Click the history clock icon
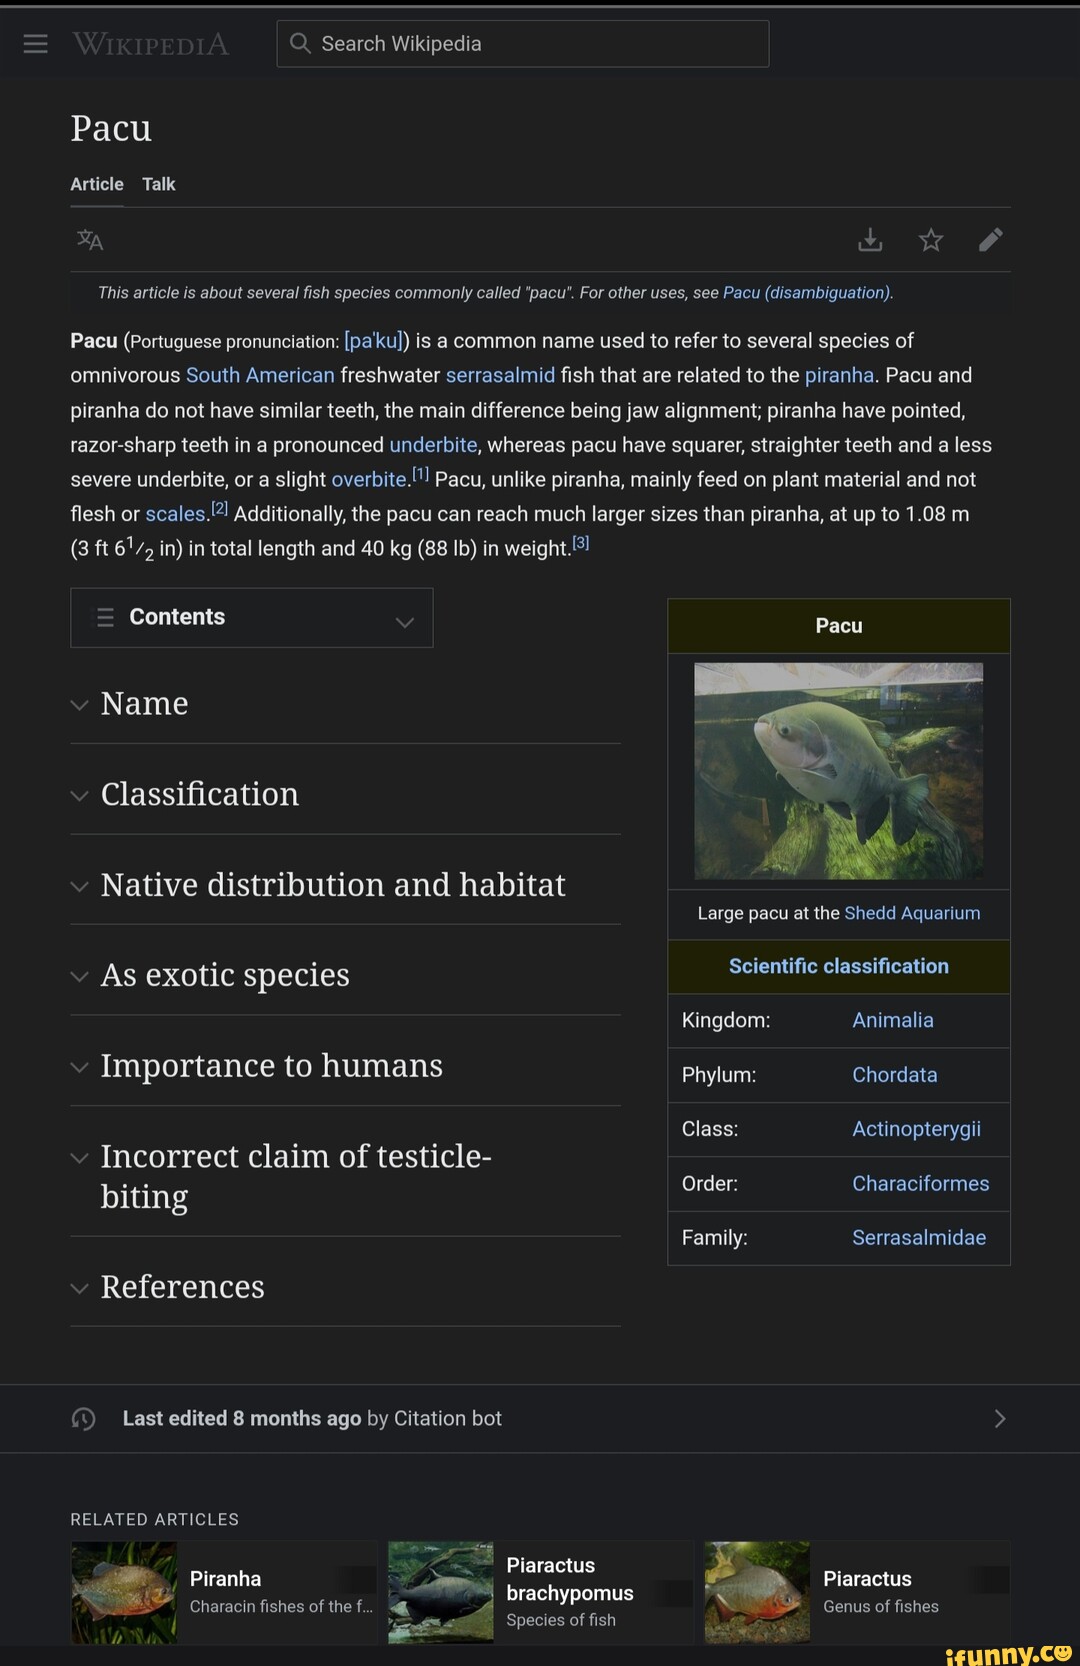Viewport: 1080px width, 1666px height. 84,1419
